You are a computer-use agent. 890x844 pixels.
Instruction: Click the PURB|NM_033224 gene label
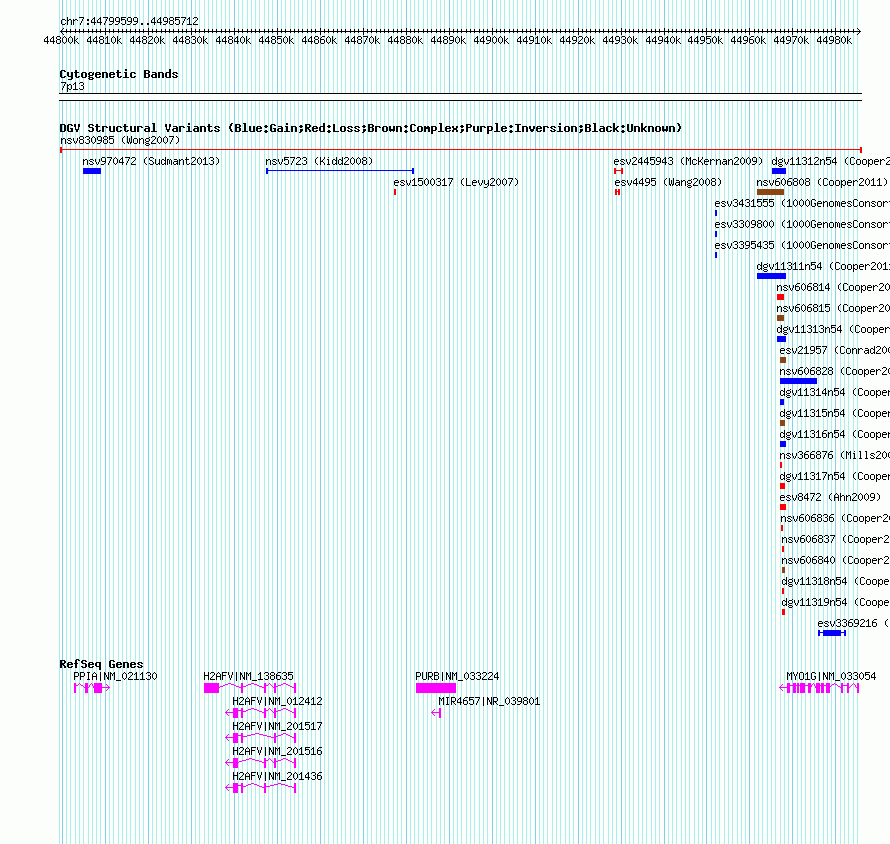pos(457,677)
